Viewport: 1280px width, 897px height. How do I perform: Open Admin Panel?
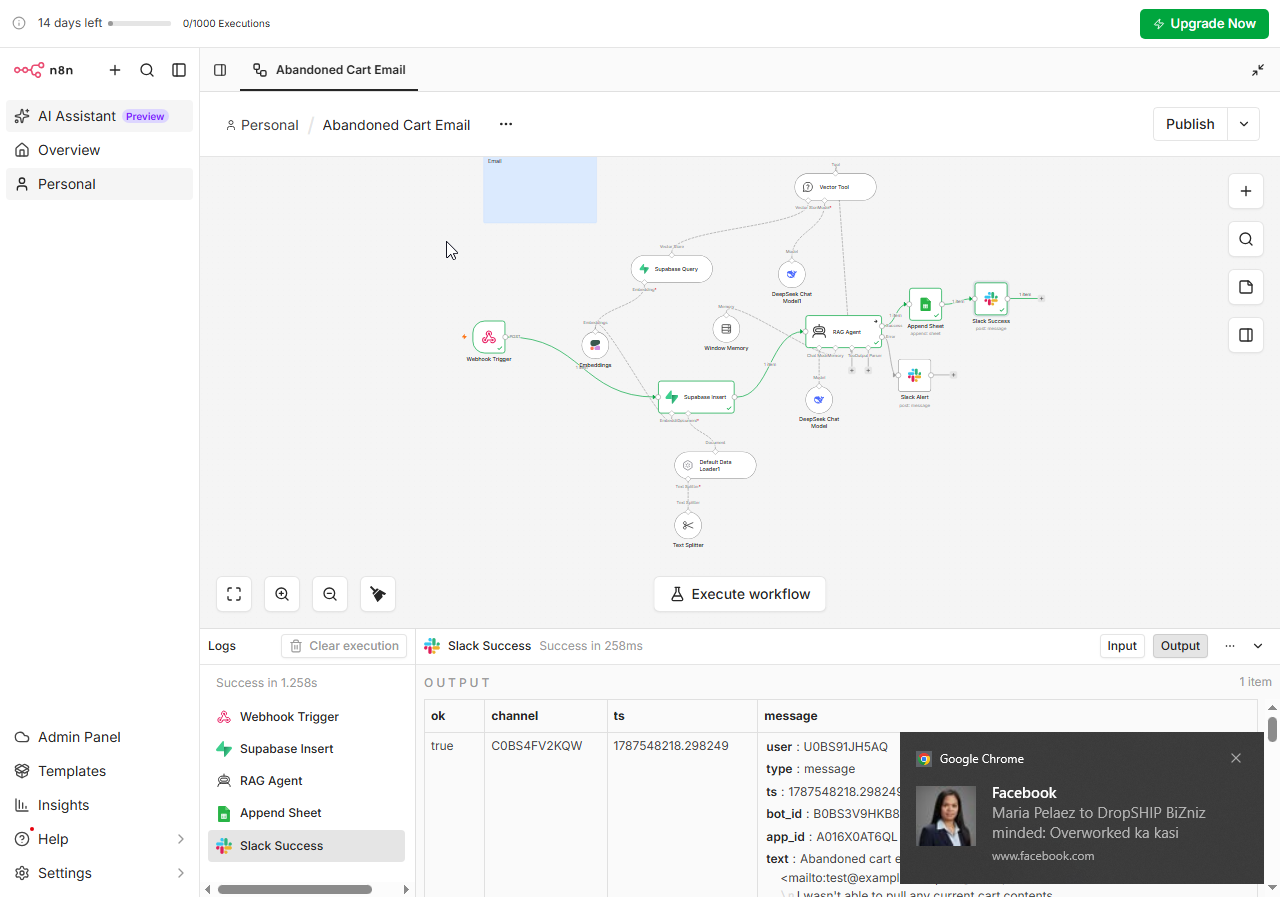(99, 737)
